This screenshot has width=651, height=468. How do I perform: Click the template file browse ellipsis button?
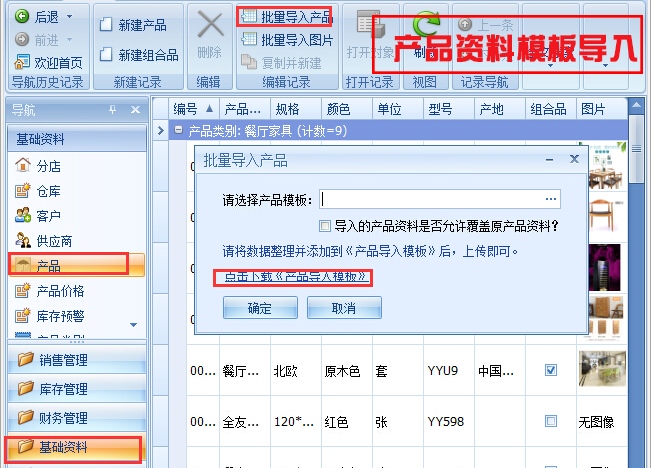[550, 199]
